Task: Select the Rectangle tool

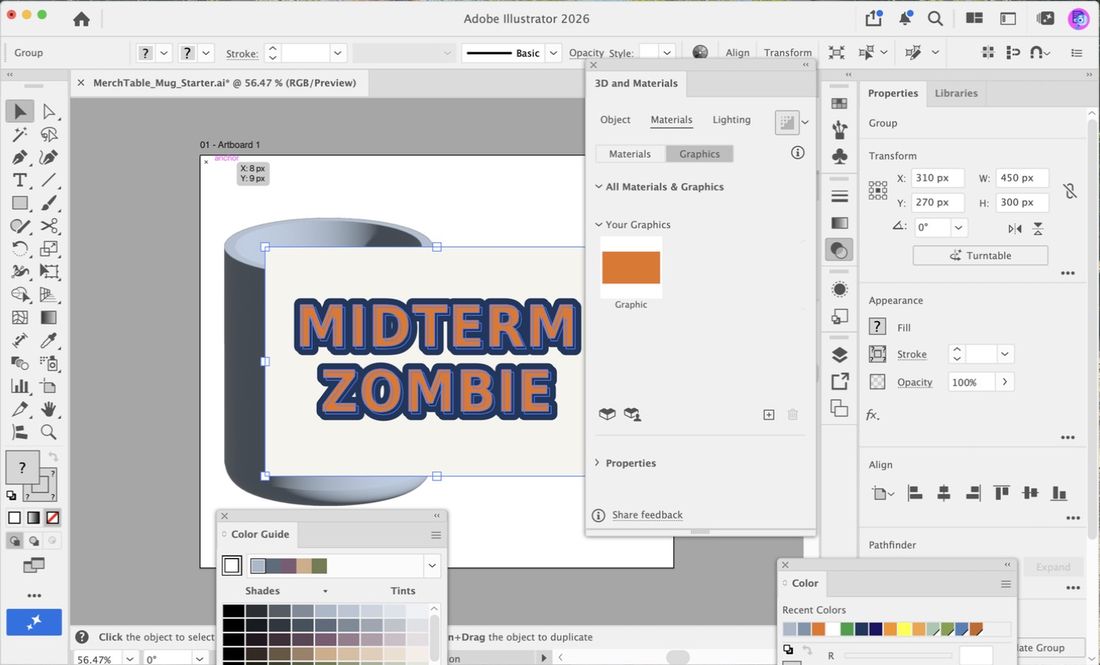Action: pos(20,203)
